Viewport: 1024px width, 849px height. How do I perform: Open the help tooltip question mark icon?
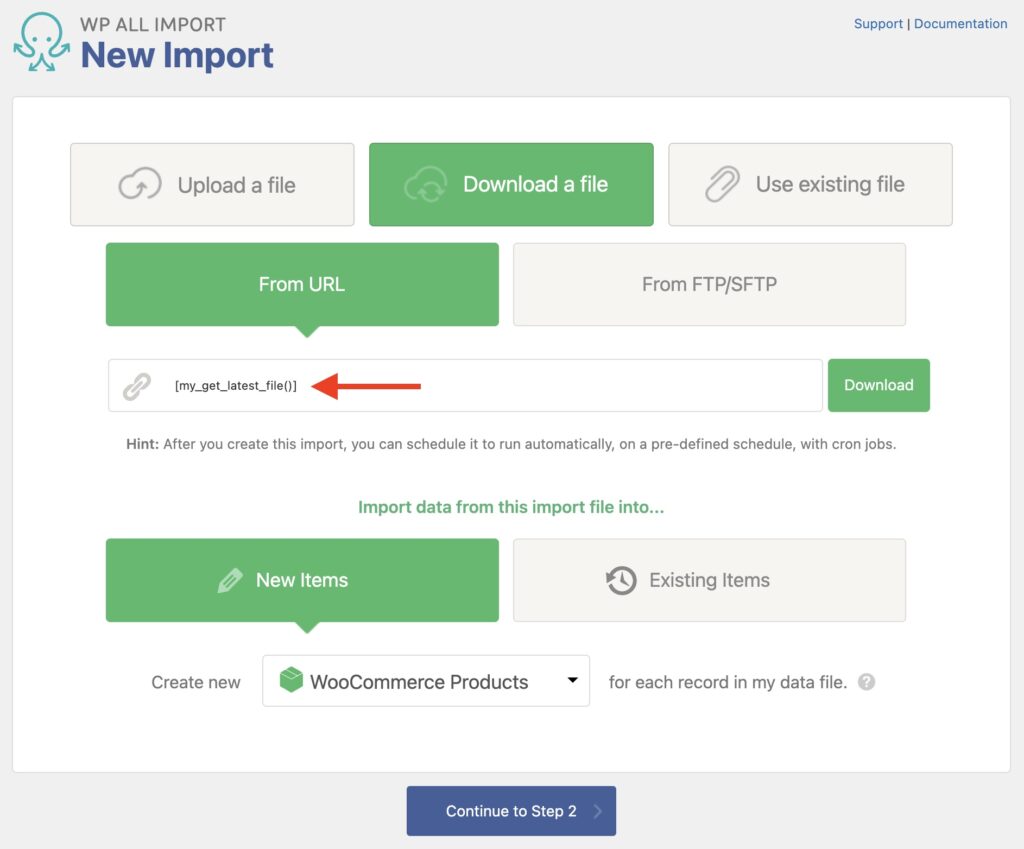coord(866,682)
